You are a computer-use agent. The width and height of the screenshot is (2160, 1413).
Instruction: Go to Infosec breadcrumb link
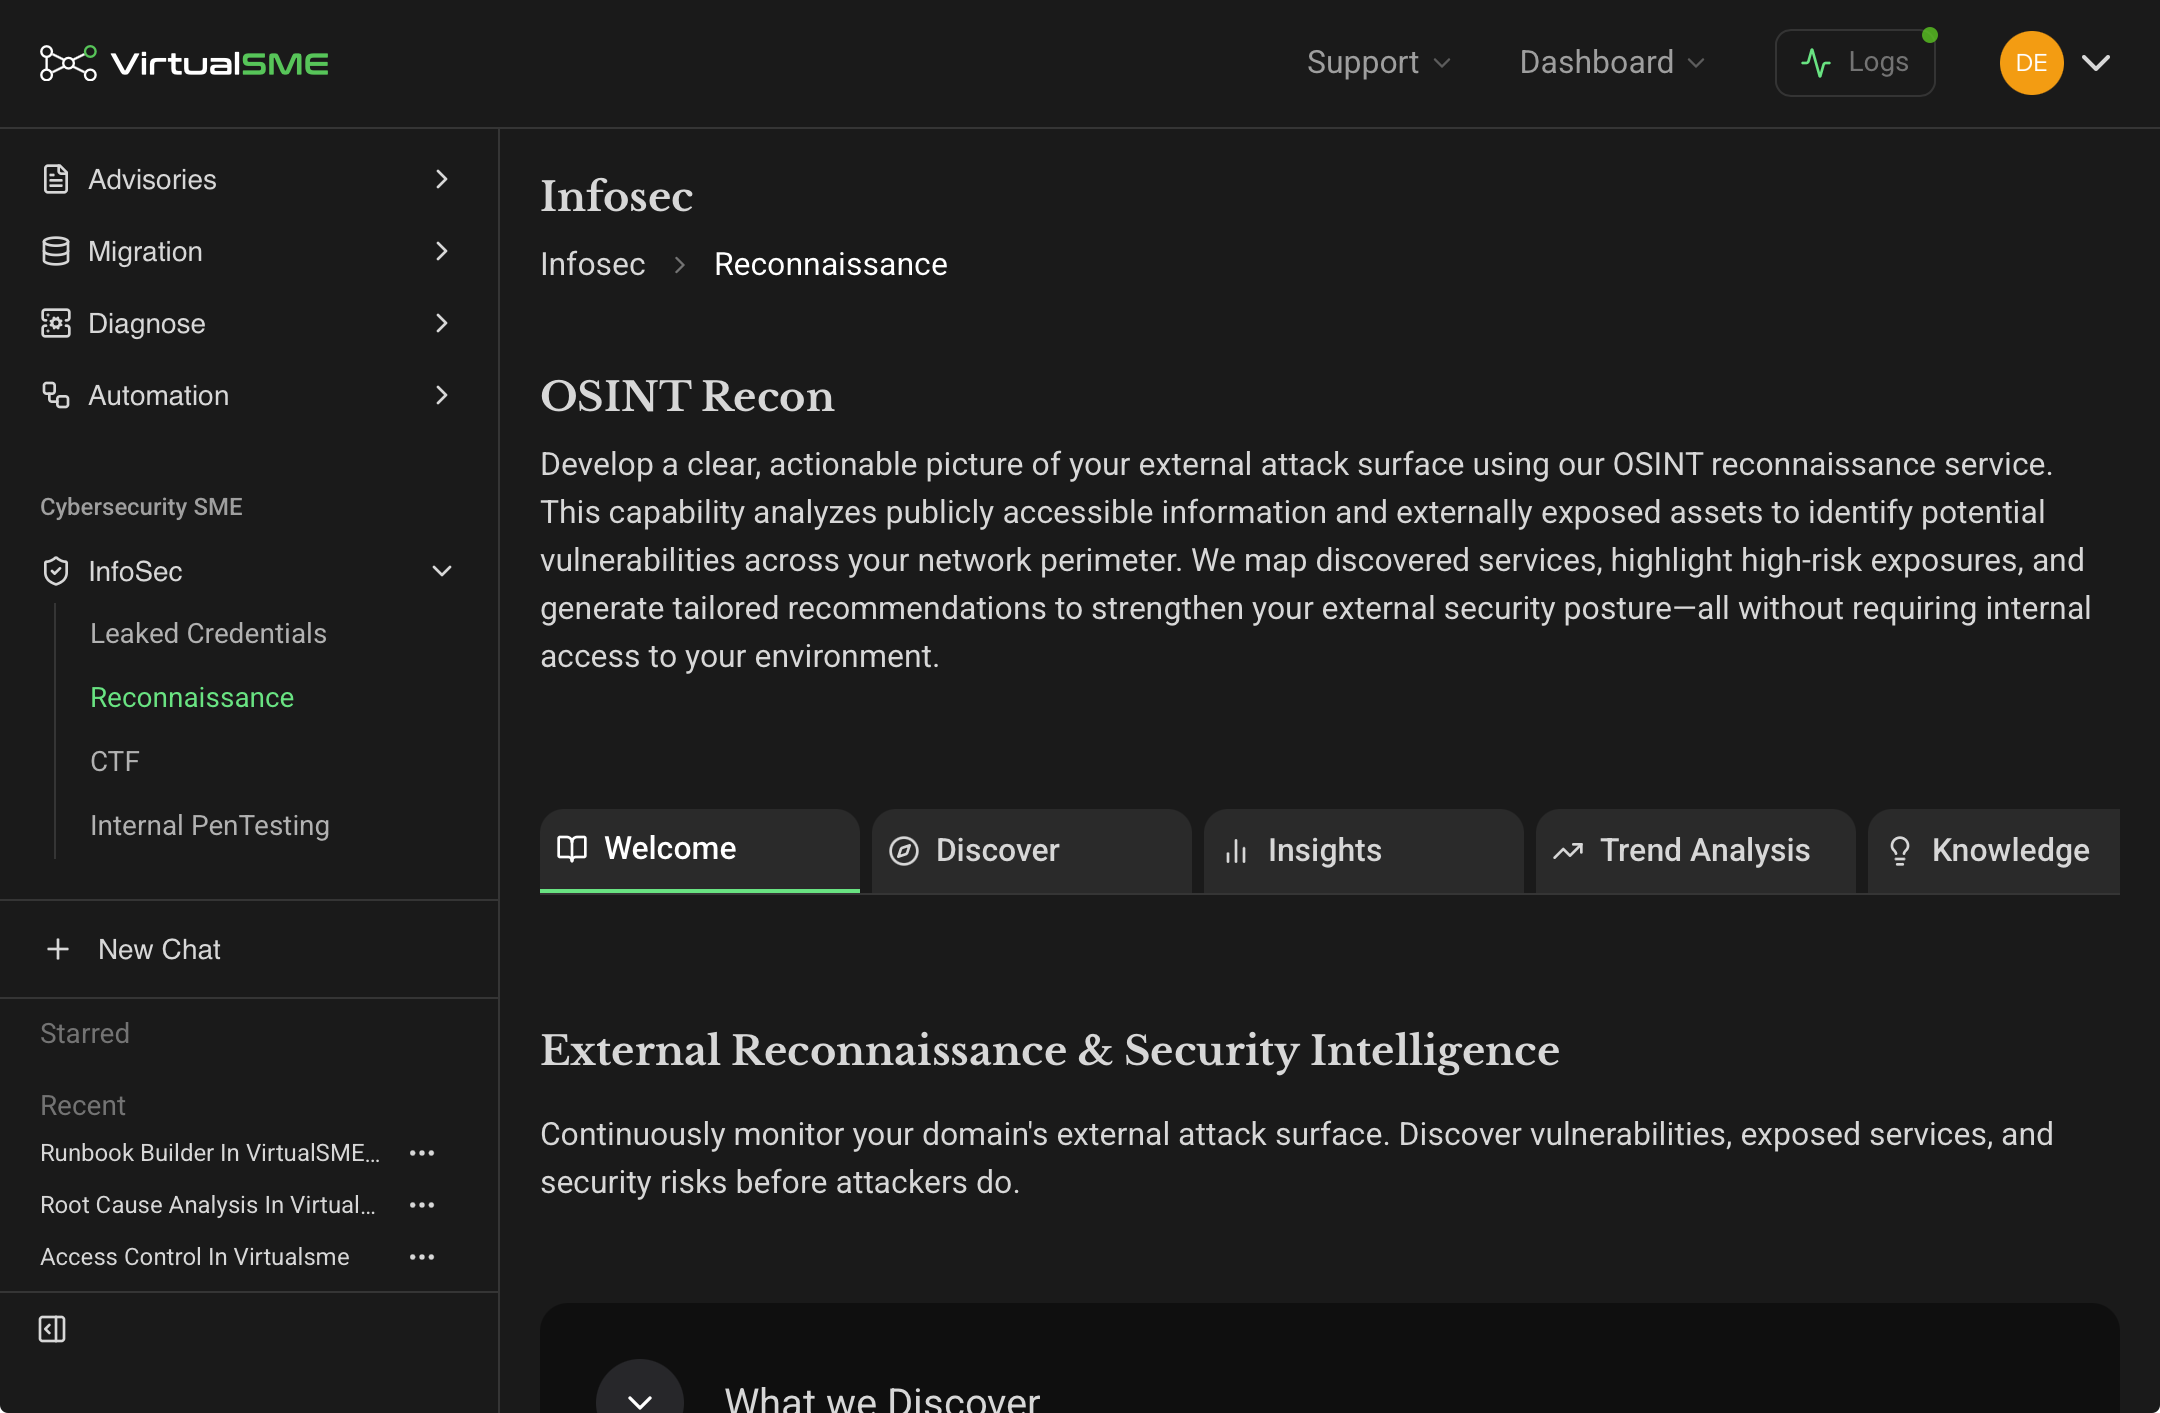(x=593, y=264)
